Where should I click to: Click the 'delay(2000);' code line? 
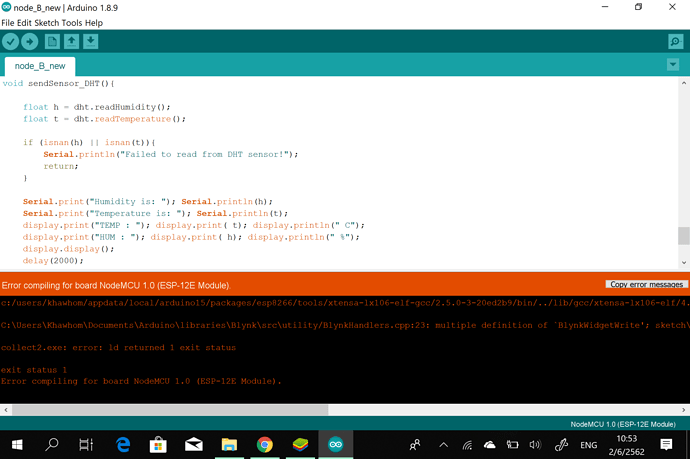(53, 261)
